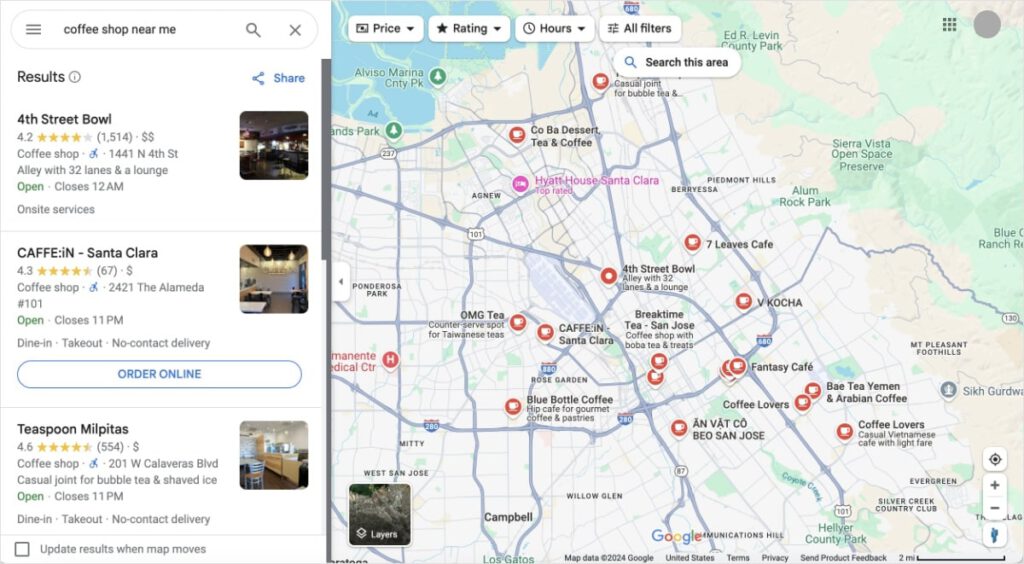This screenshot has height=564, width=1024.
Task: Click ORDER ONLINE for CAFFE:iN
Action: (x=159, y=374)
